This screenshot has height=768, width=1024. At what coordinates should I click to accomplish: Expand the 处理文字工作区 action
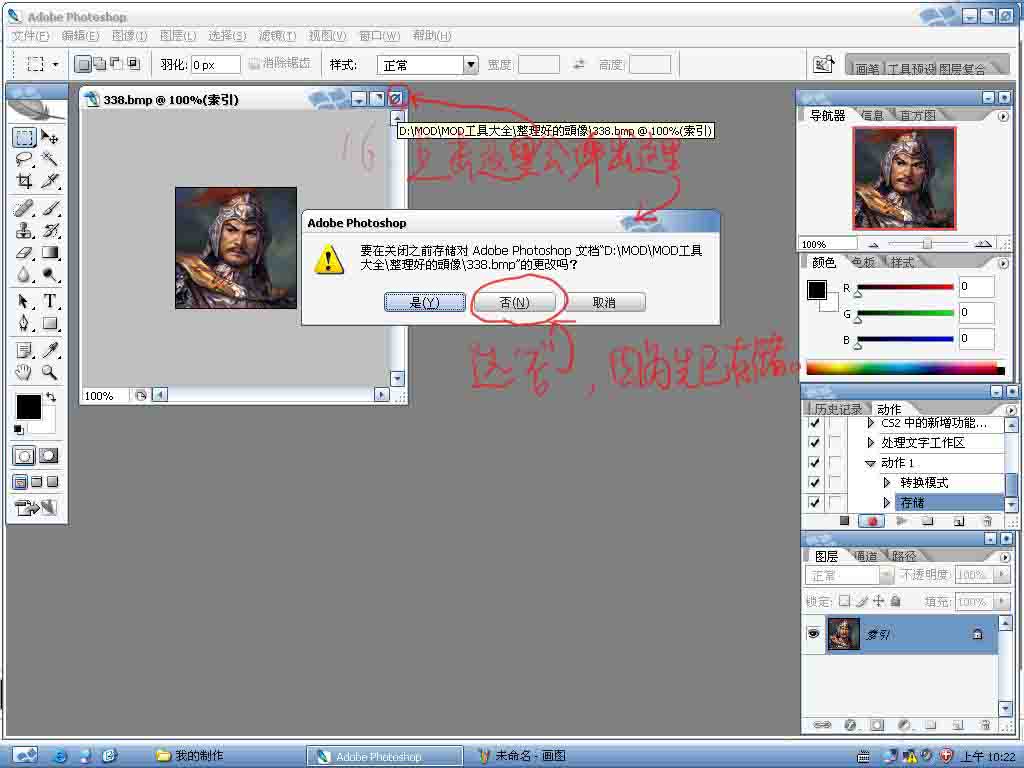pyautogui.click(x=870, y=442)
